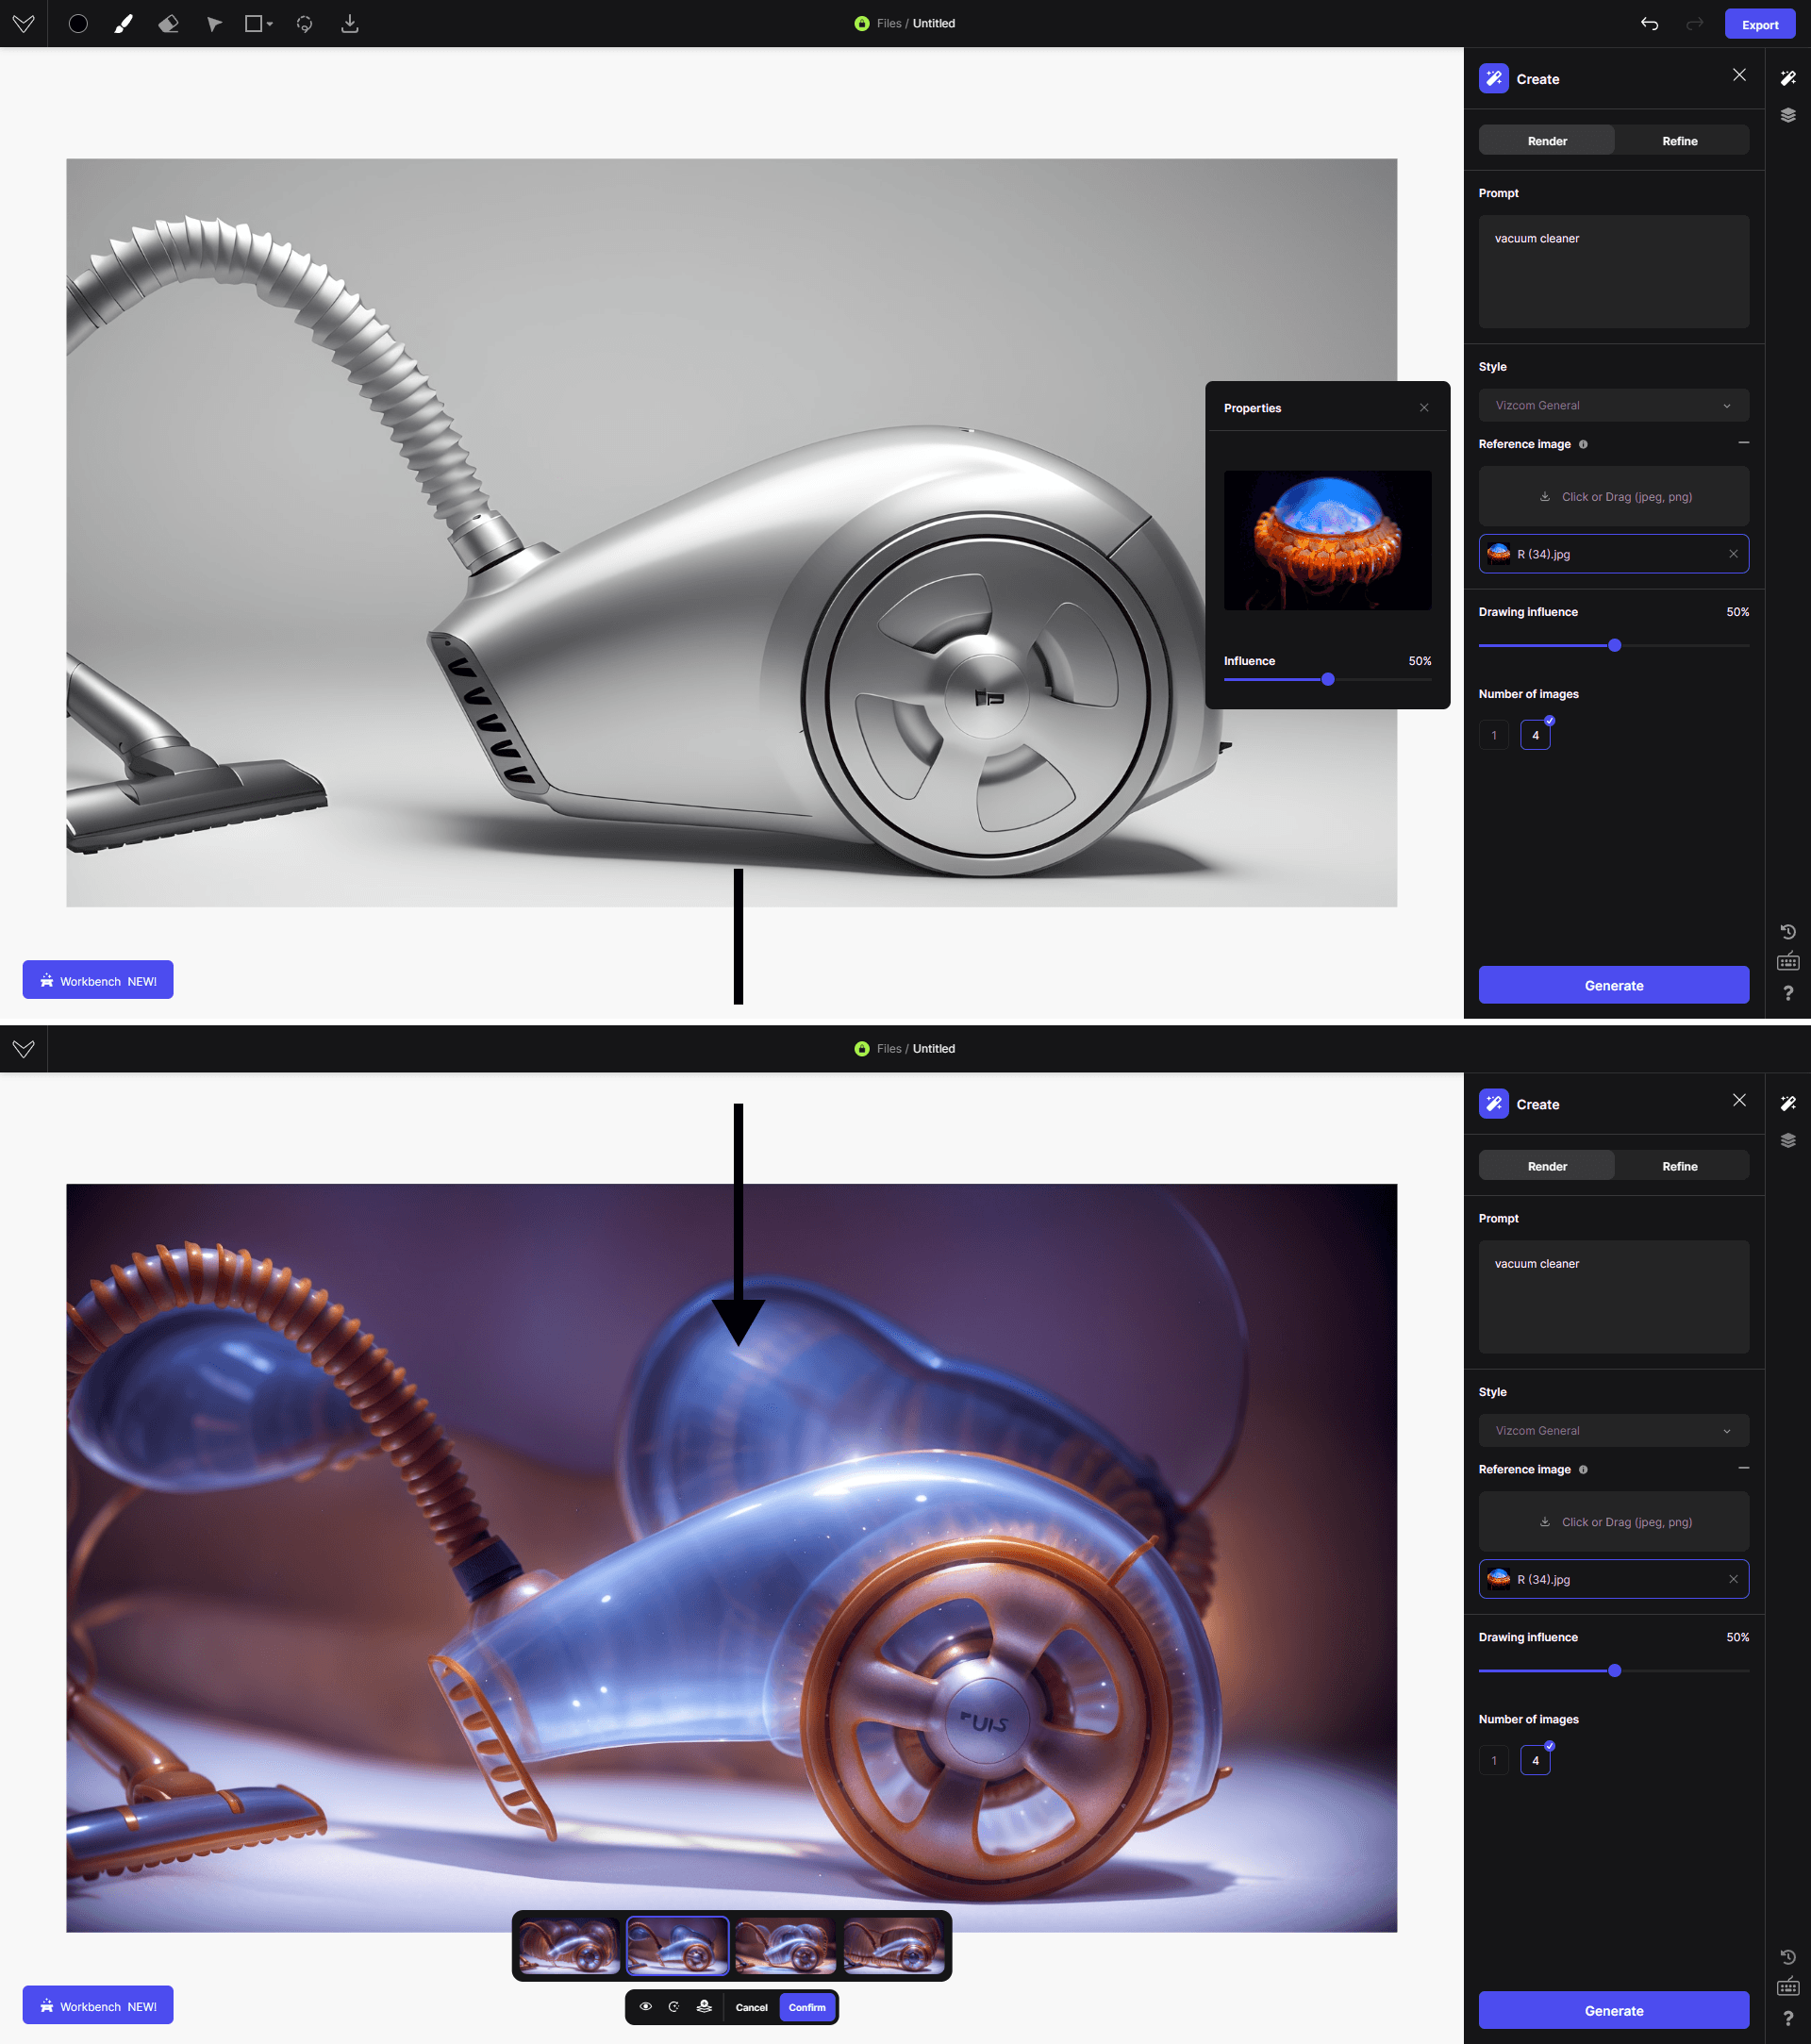Viewport: 1811px width, 2044px height.
Task: Switch to the Refine tab
Action: coord(1680,140)
